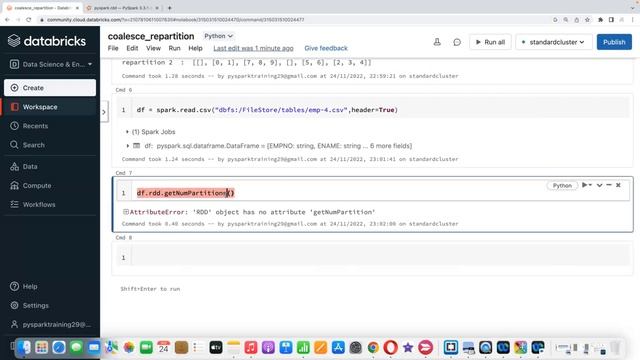
Task: Click the Databricks logo in the sidebar
Action: click(47, 41)
